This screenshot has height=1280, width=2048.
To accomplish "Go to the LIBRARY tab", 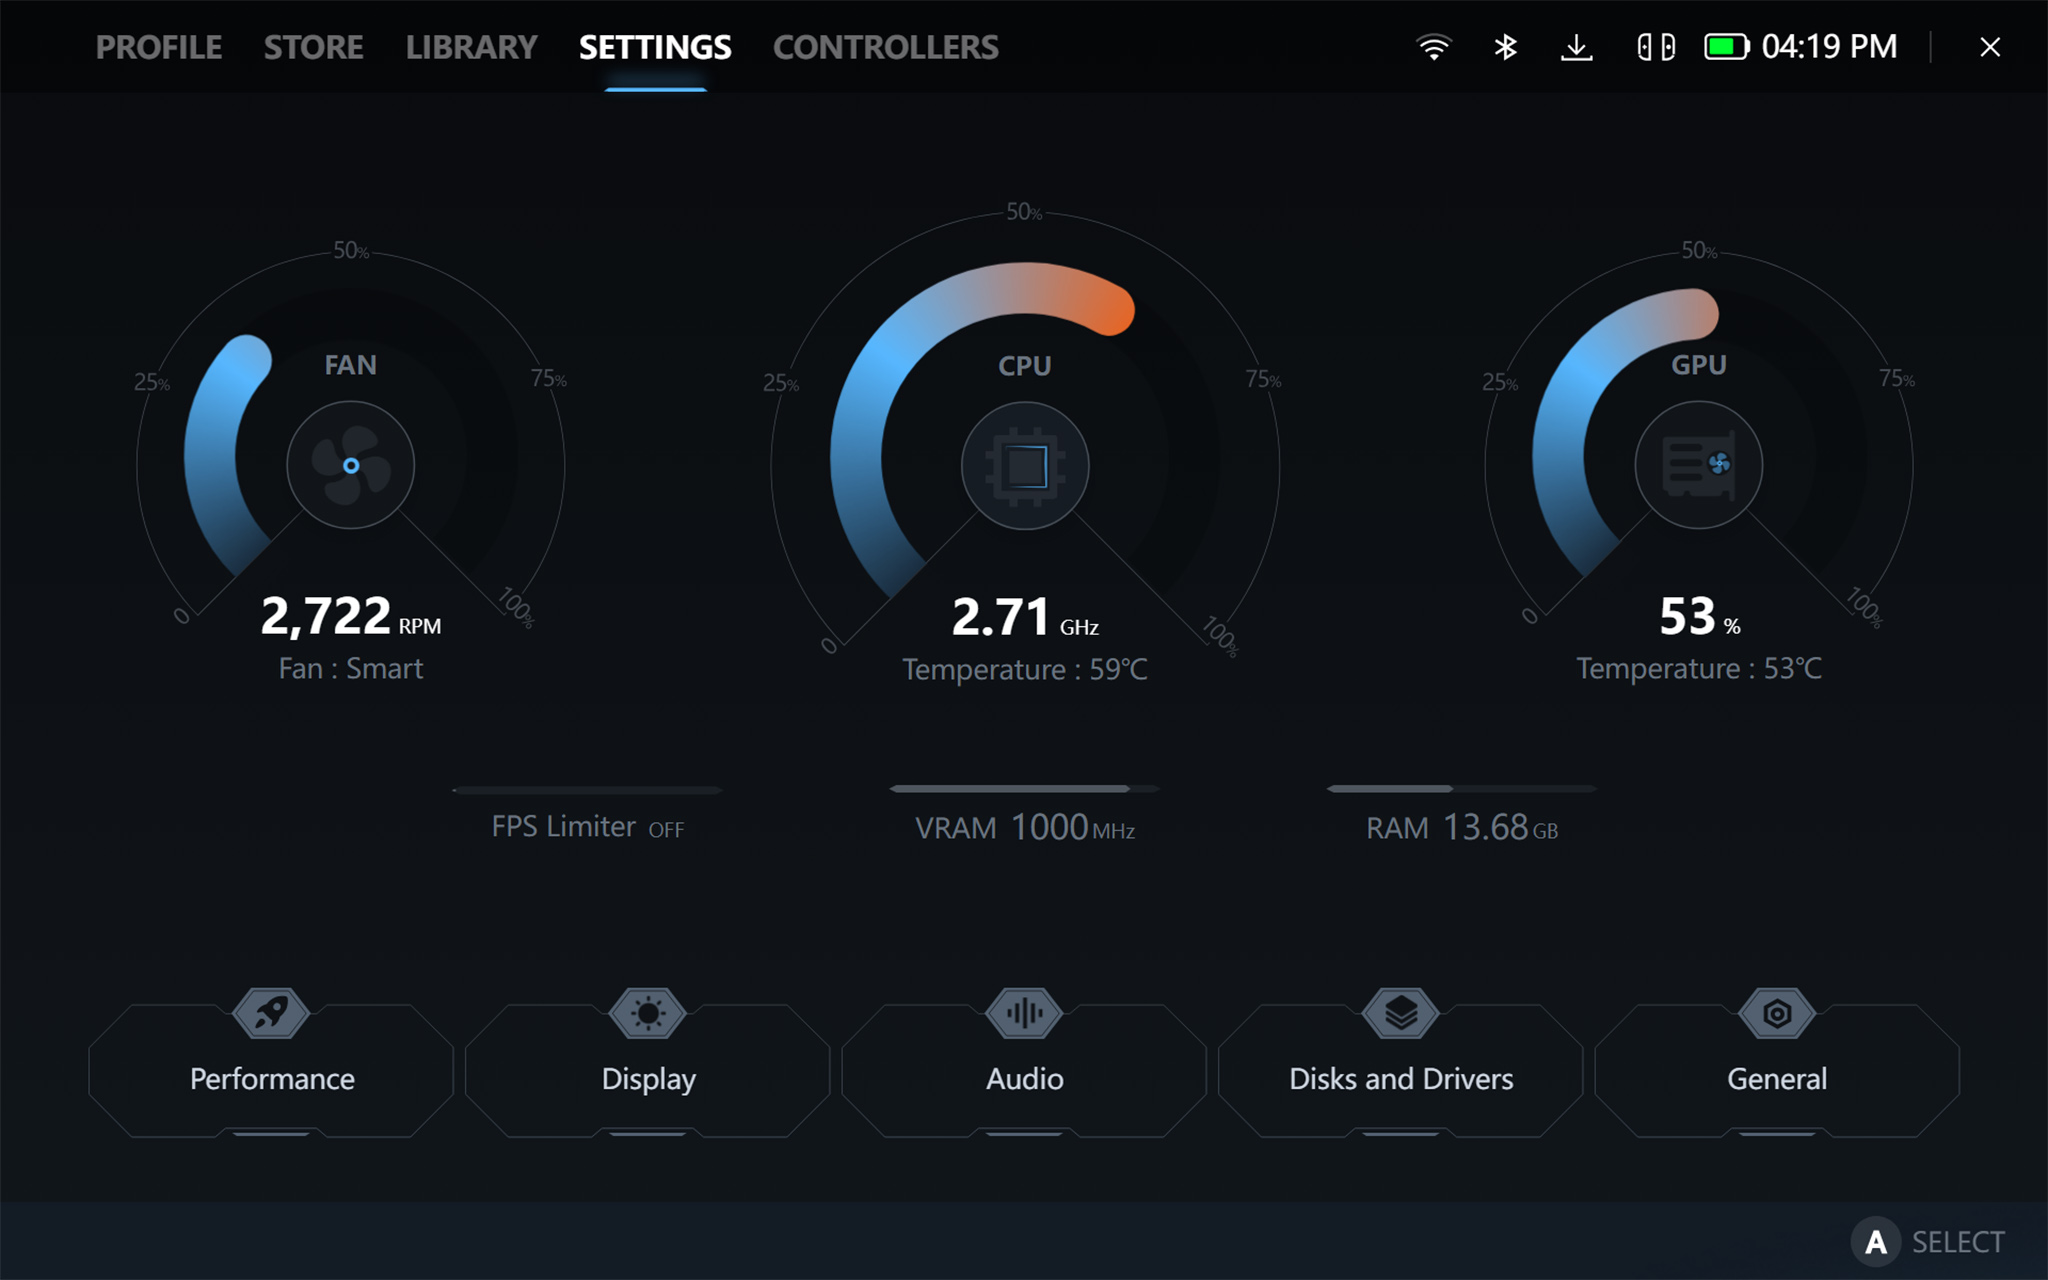I will point(471,47).
